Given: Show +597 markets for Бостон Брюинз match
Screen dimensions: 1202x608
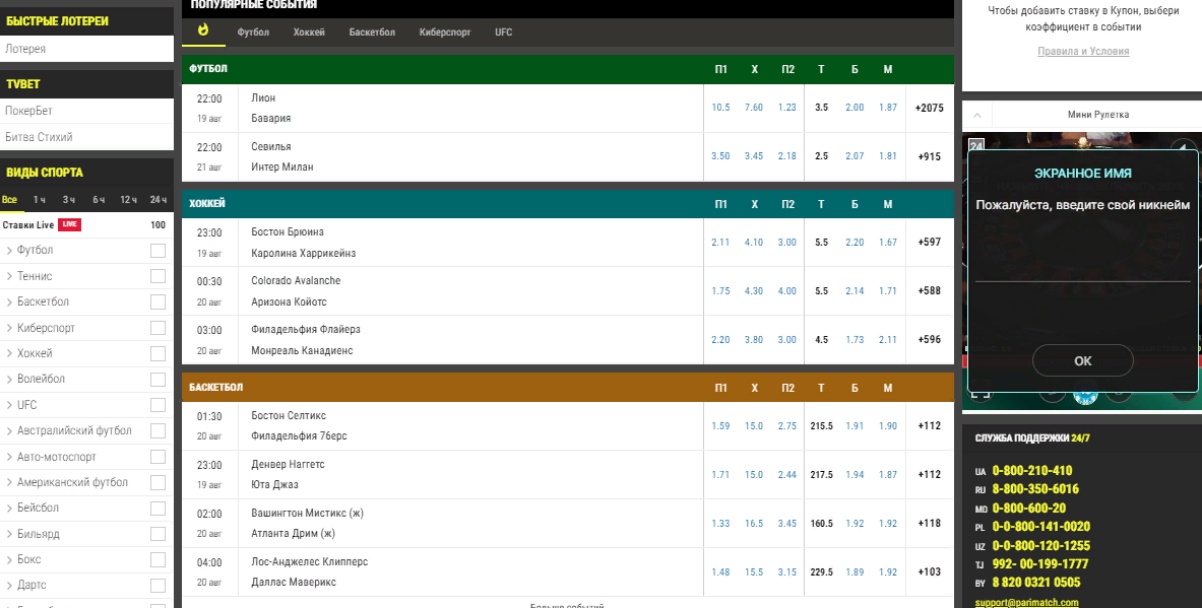Looking at the screenshot, I should point(929,242).
